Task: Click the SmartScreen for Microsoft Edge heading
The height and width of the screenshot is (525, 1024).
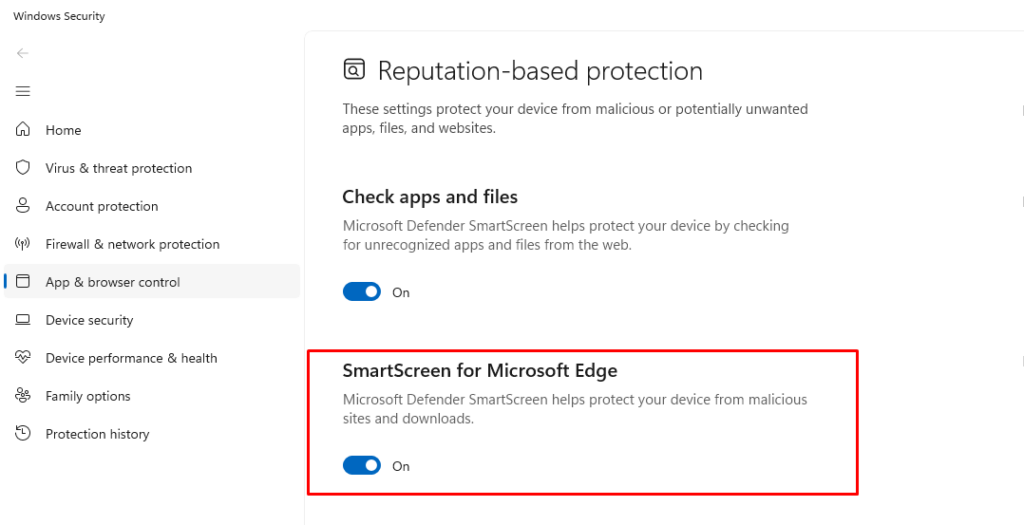Action: point(480,371)
